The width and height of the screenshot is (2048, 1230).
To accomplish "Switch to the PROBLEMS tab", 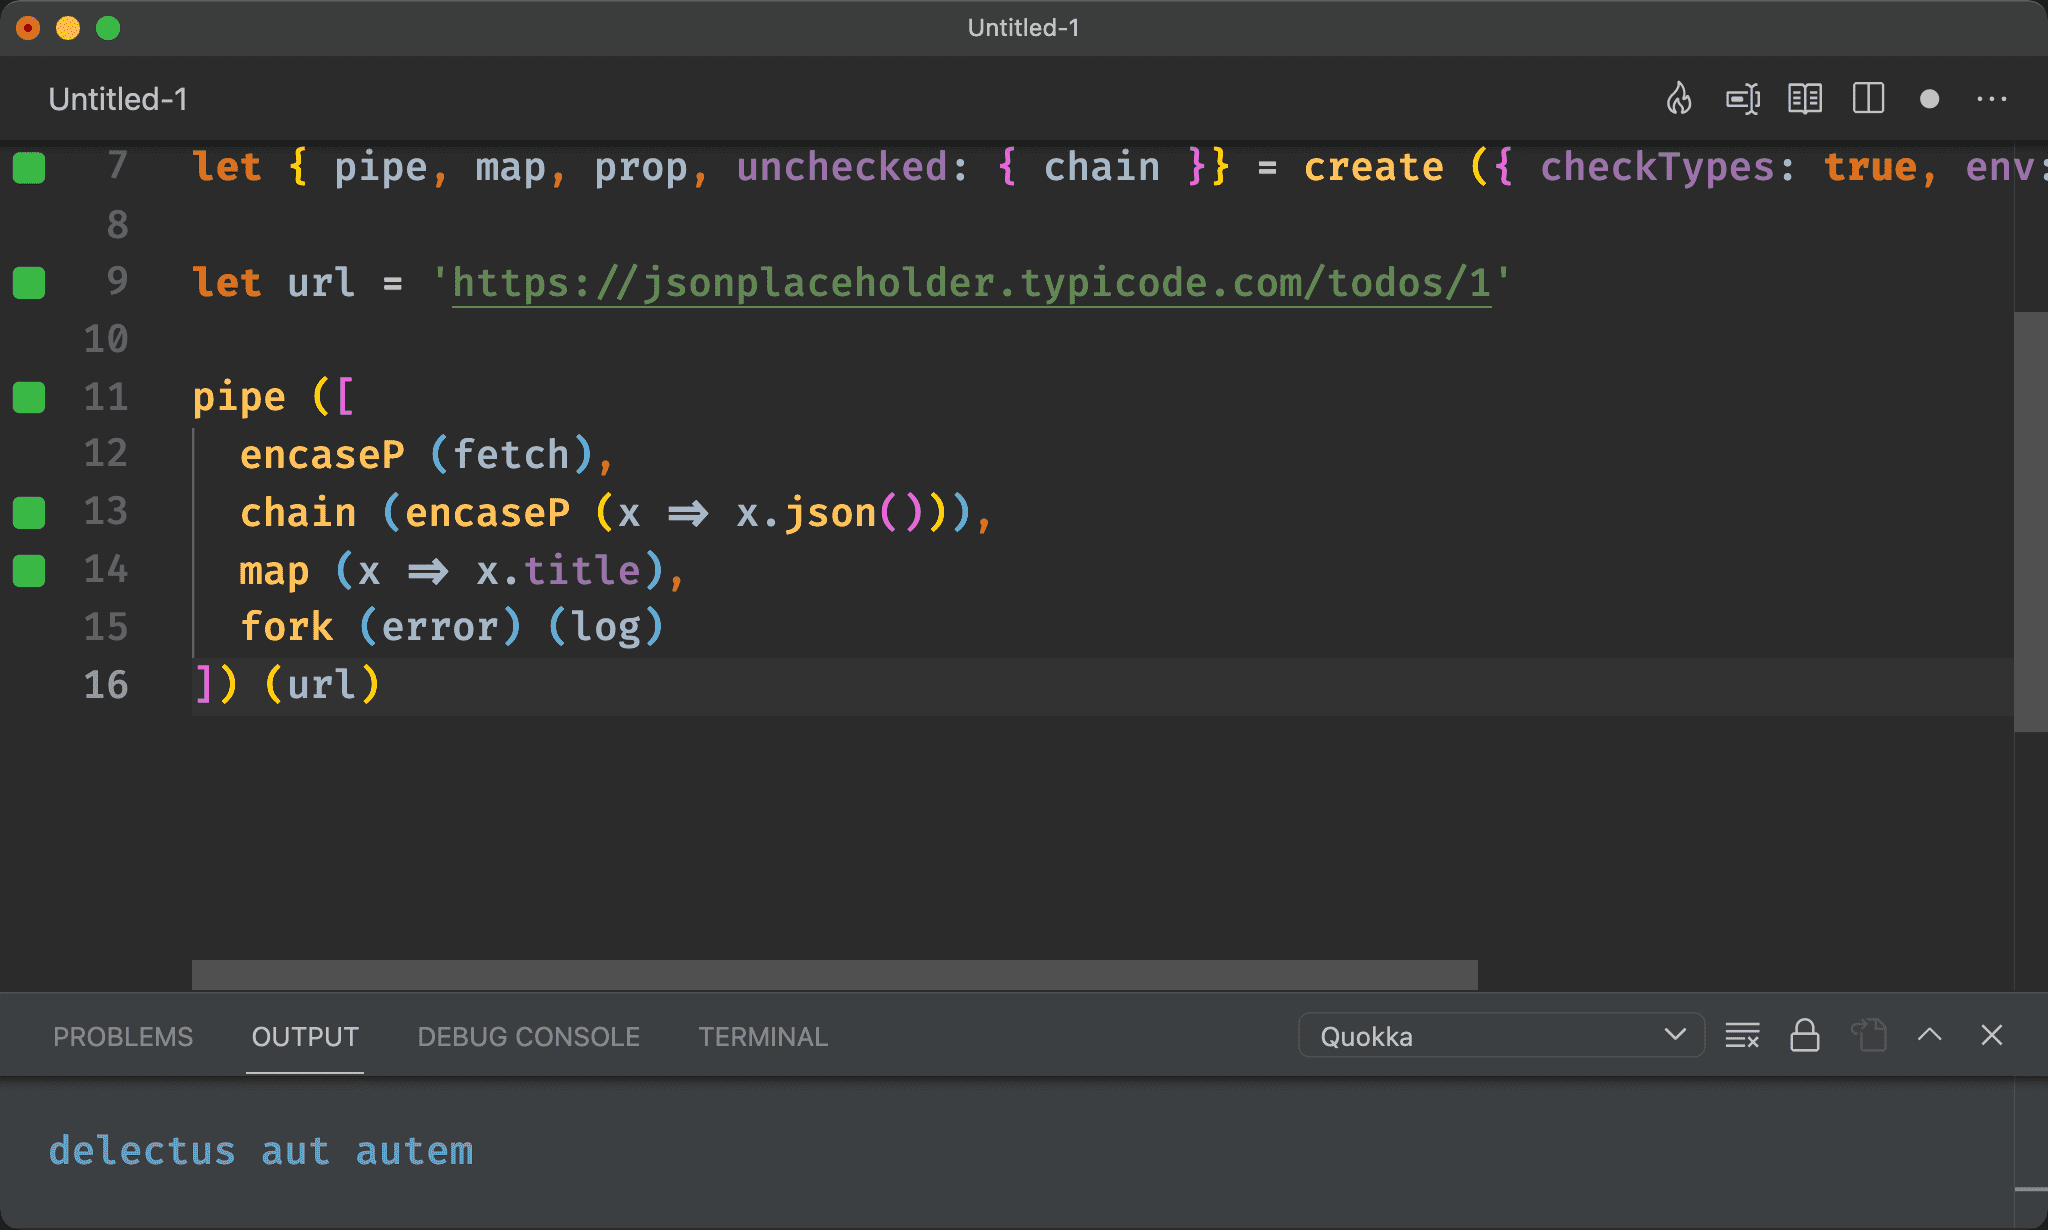I will (x=123, y=1036).
